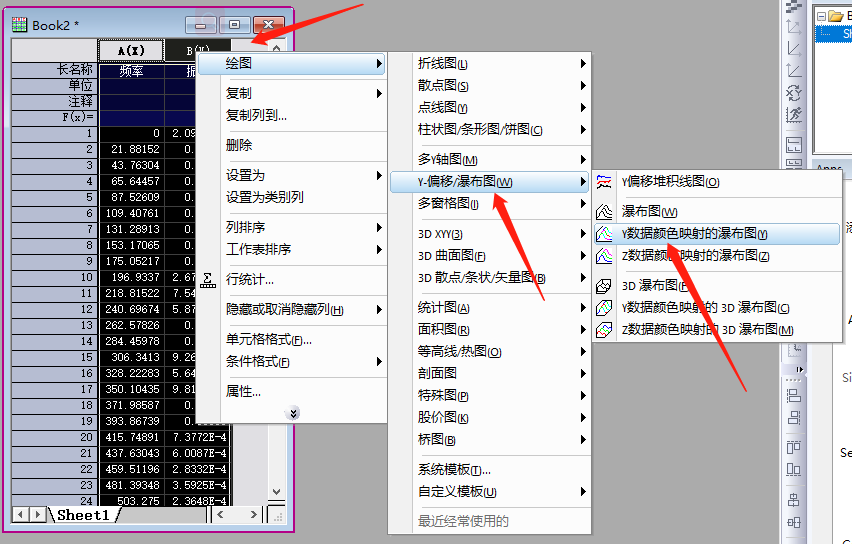852x544 pixels.
Task: Click the Align Top objects icon
Action: (x=794, y=447)
